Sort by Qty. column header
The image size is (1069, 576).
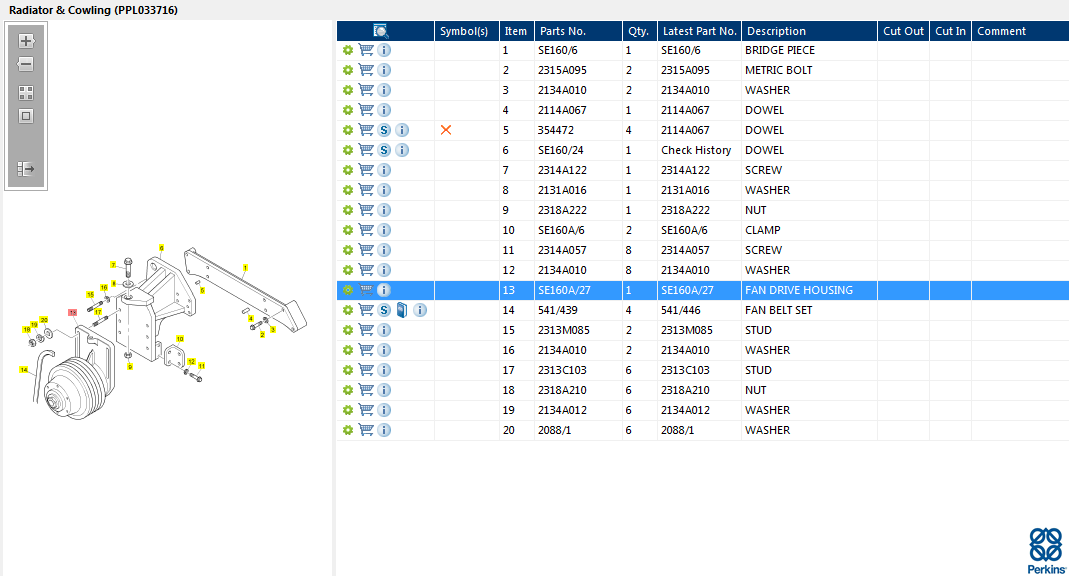point(639,31)
